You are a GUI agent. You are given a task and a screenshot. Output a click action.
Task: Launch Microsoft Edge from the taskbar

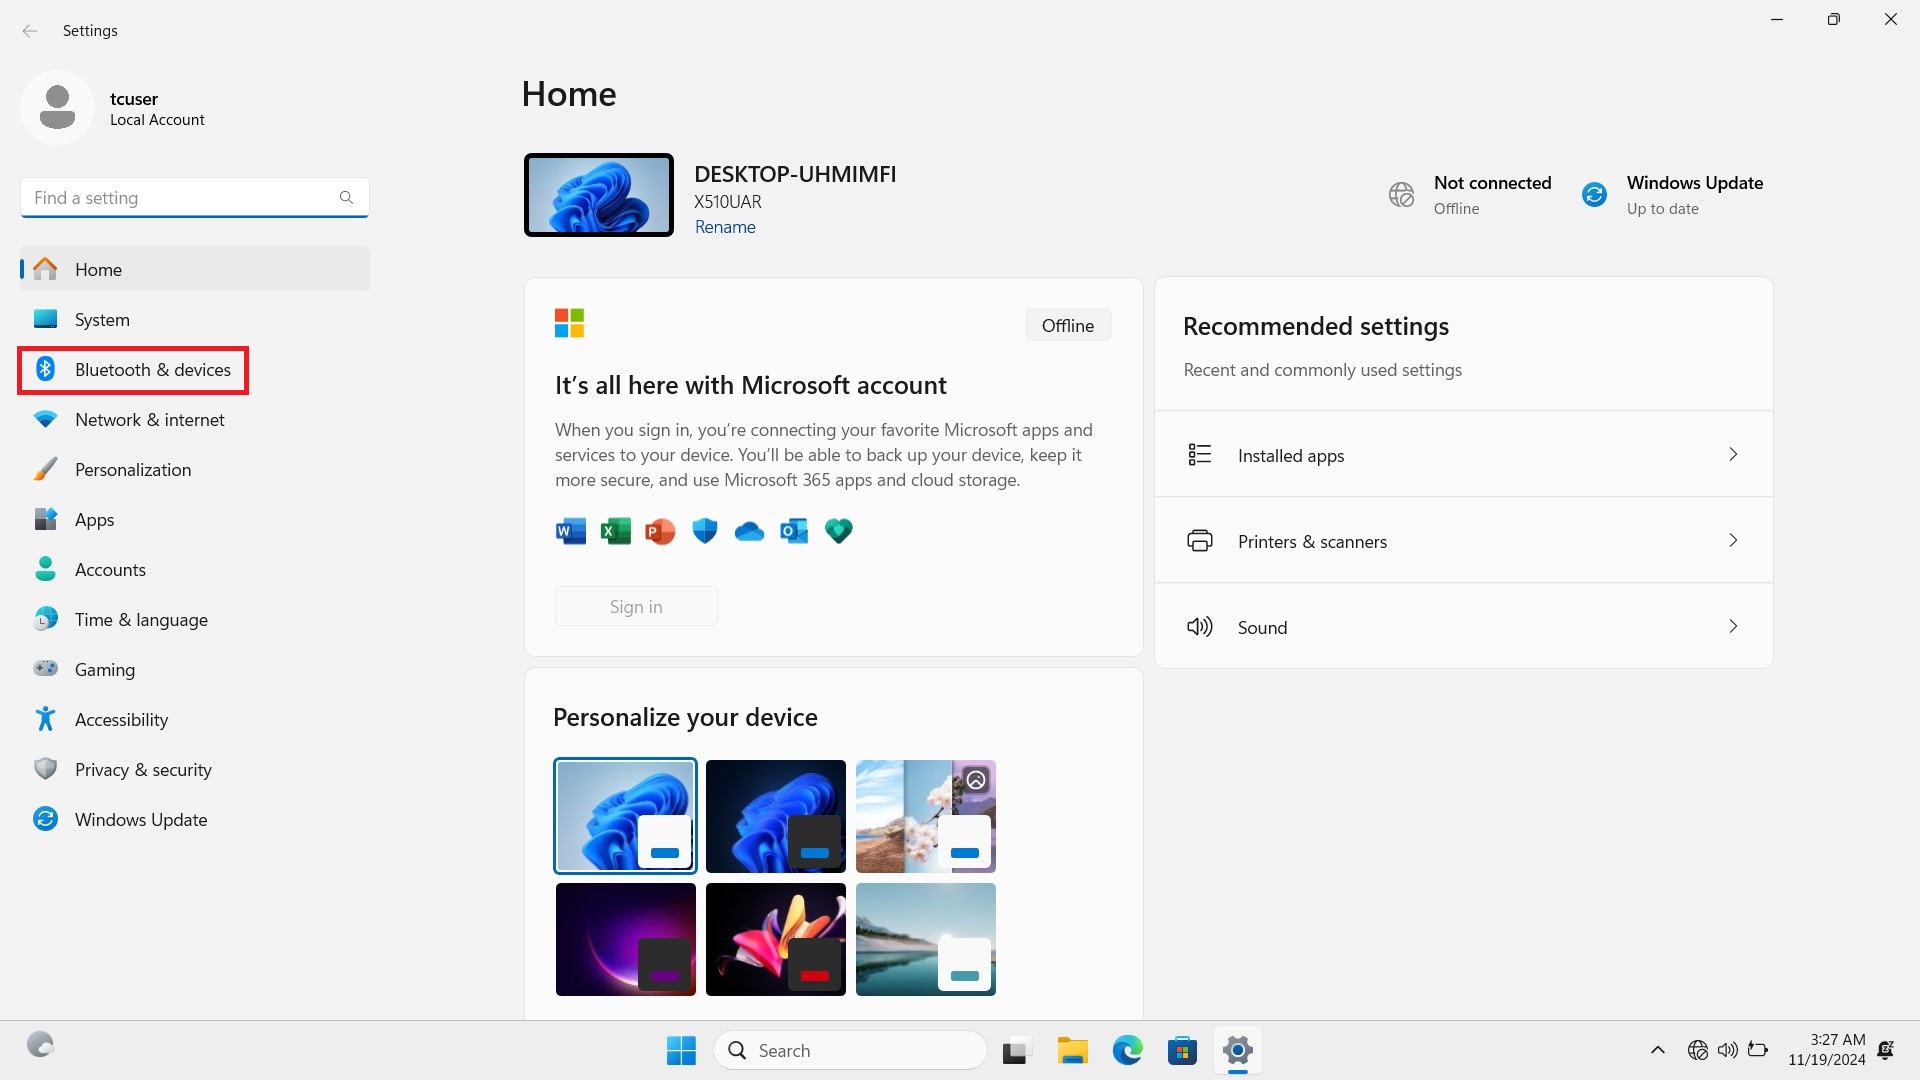coord(1128,1050)
